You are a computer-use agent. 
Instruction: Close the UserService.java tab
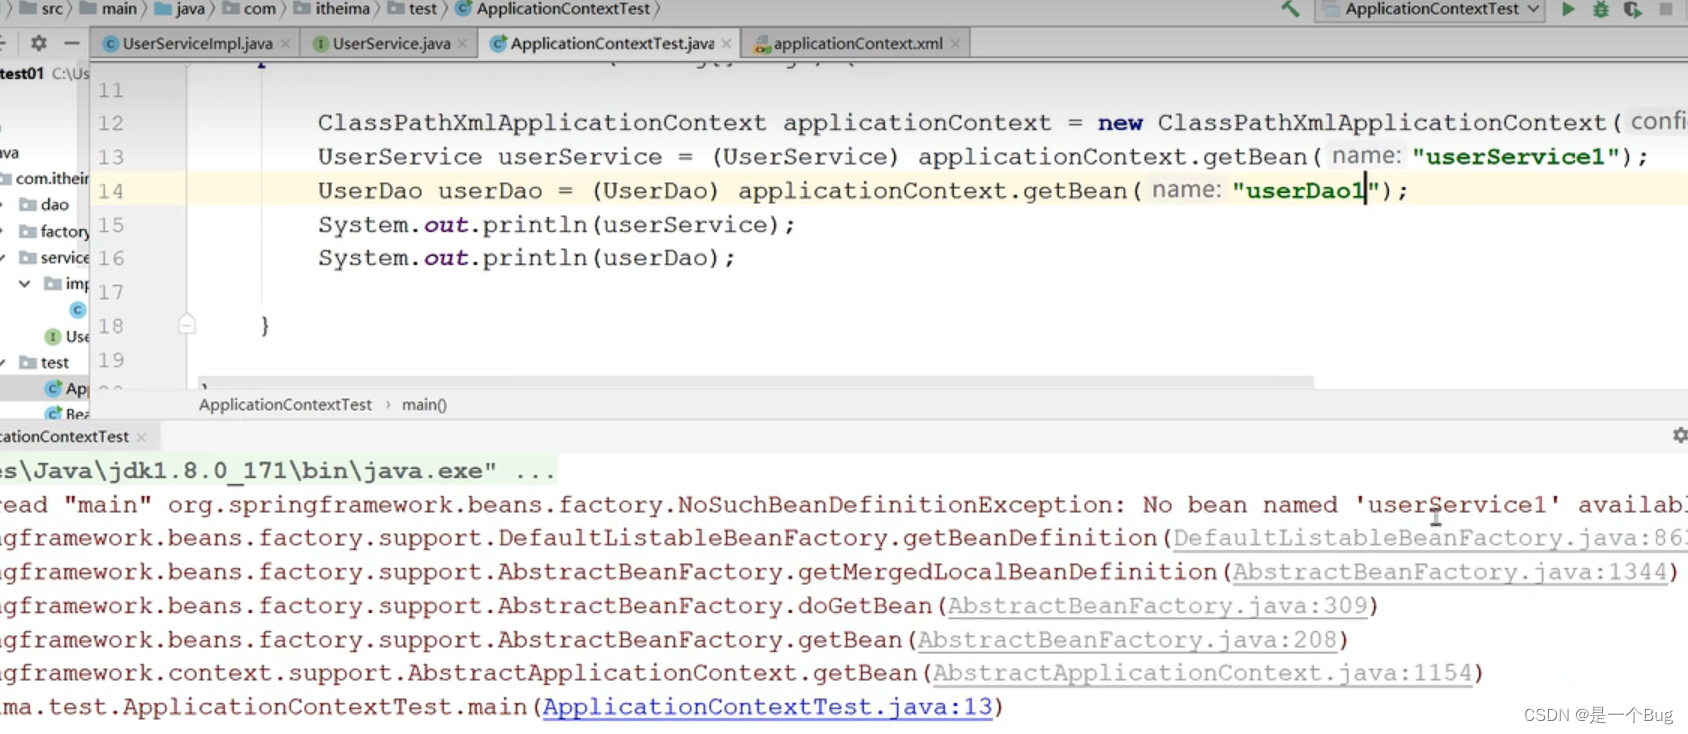pos(462,44)
